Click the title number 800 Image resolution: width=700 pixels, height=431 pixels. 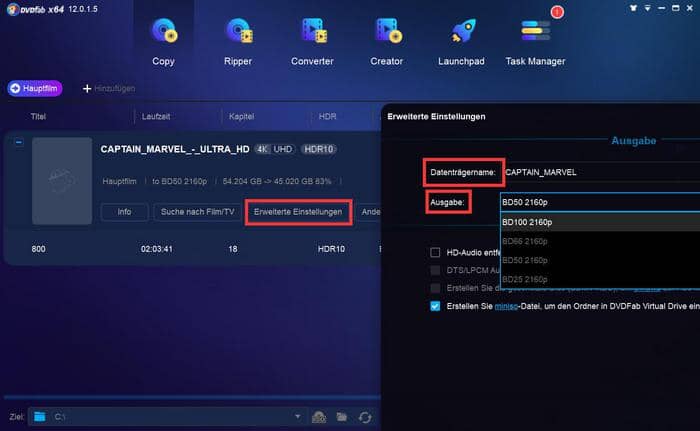coord(38,249)
